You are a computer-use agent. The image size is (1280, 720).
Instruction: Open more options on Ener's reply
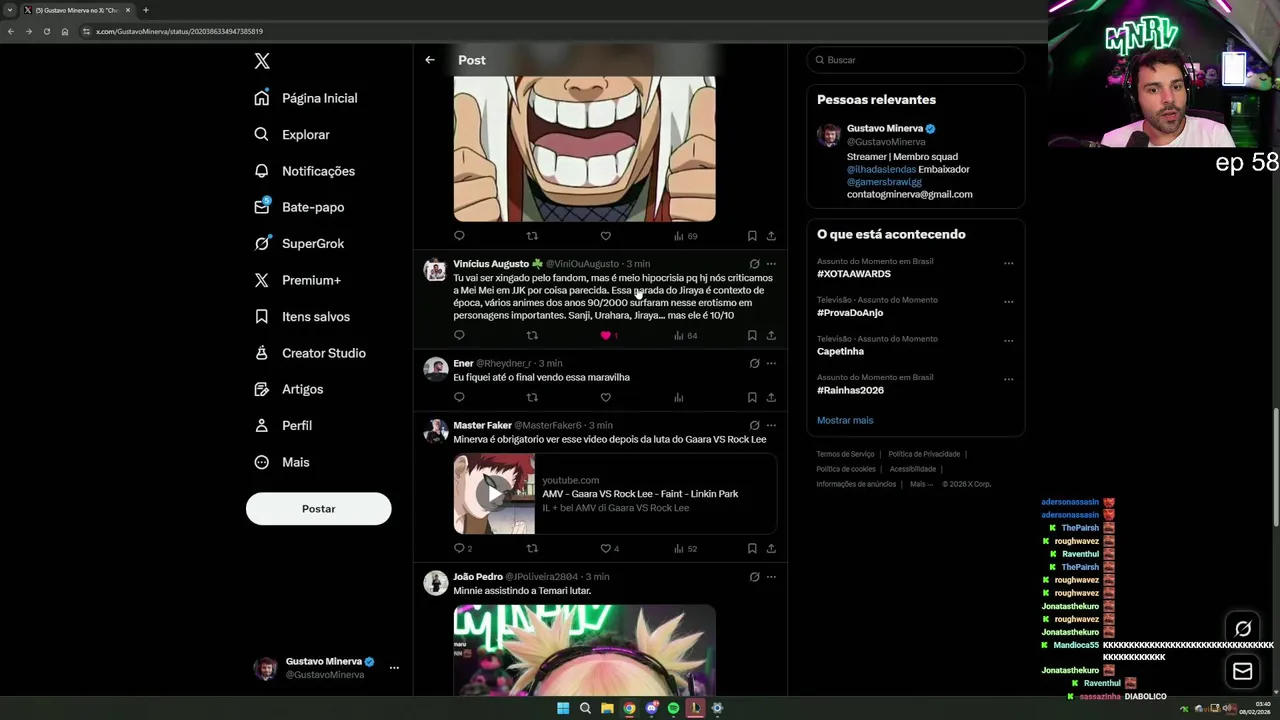pos(771,363)
